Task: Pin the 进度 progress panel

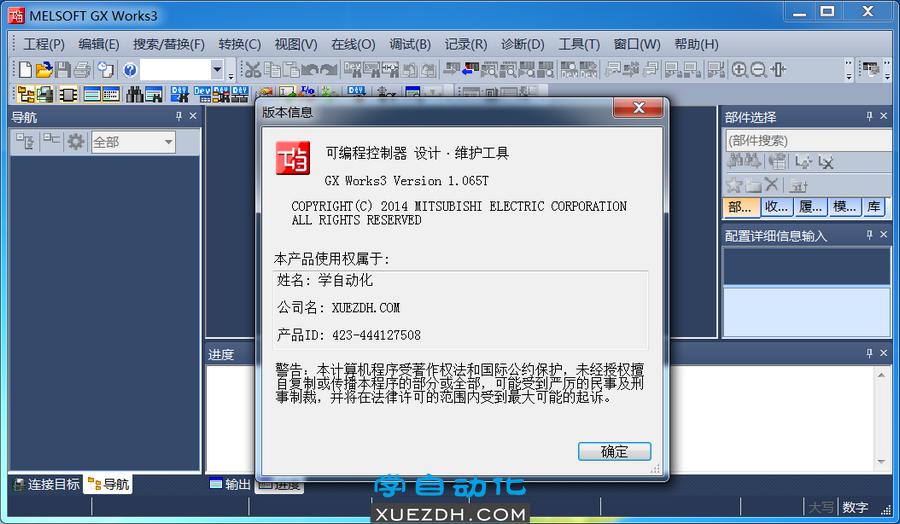Action: click(869, 354)
